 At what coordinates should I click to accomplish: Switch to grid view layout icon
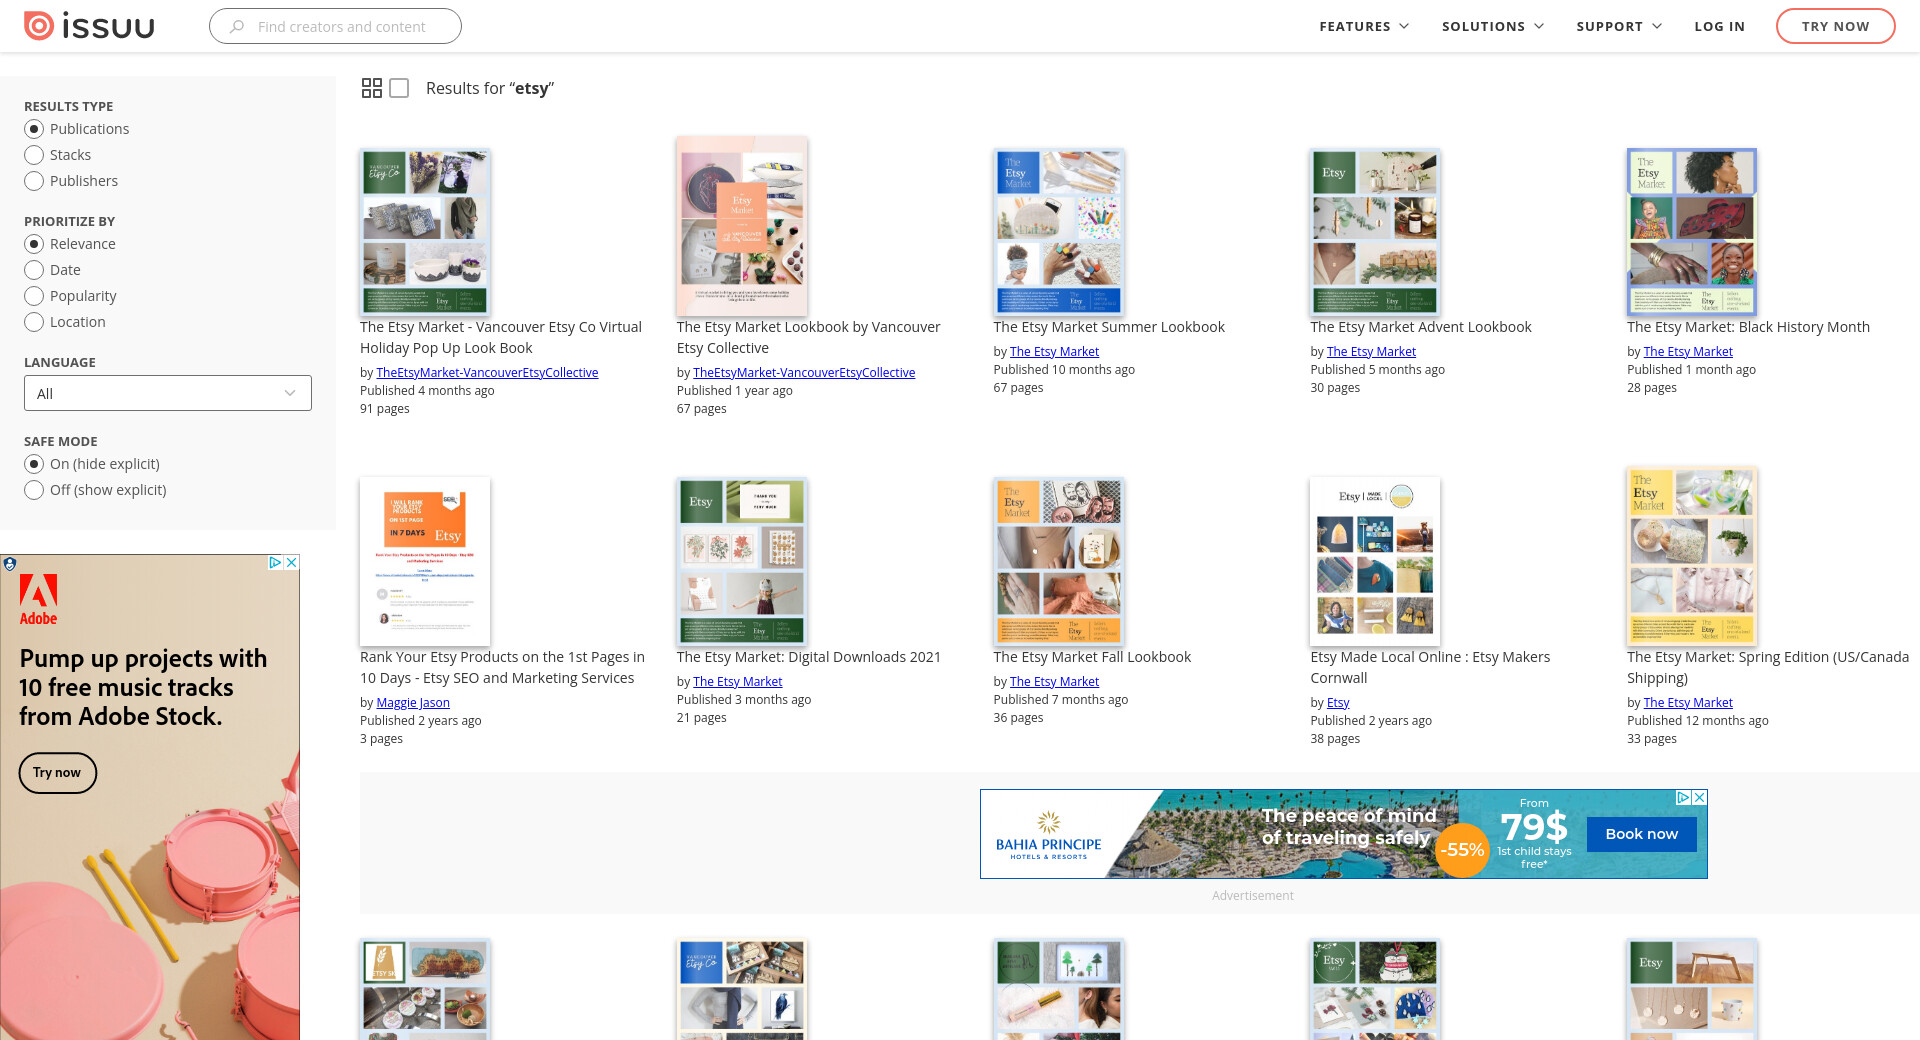pos(372,88)
